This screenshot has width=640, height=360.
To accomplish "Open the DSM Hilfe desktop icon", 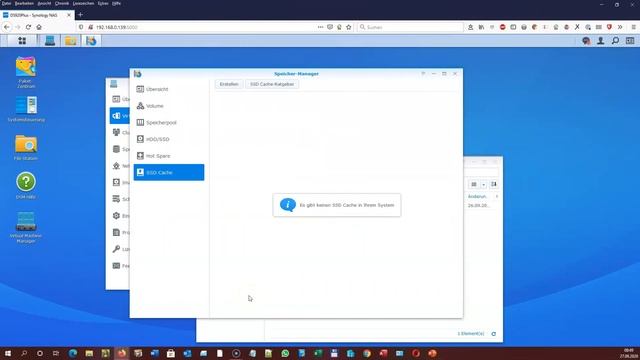I will (26, 185).
